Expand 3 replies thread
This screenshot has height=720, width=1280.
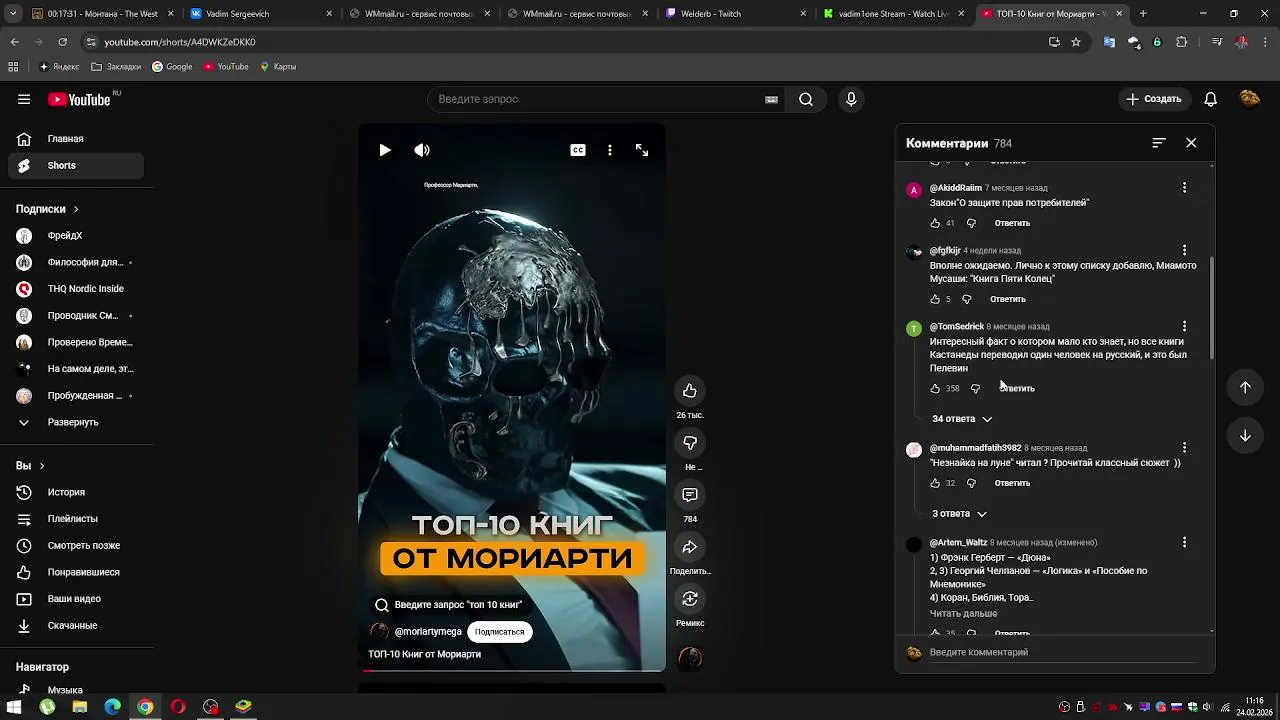[x=960, y=514]
